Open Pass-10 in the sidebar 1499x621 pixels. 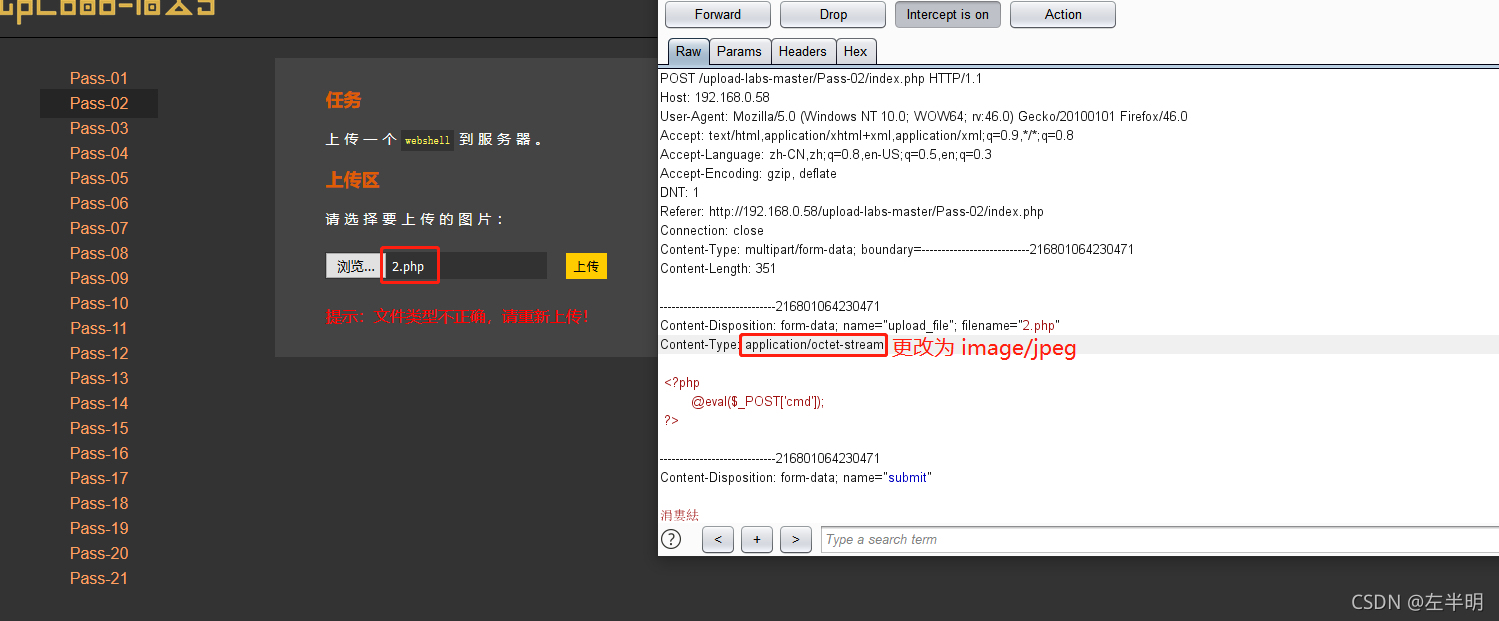click(99, 303)
